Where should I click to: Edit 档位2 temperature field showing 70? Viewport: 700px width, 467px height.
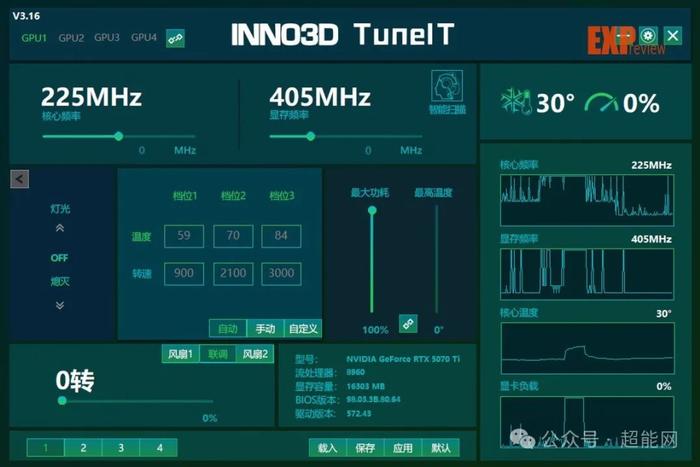(x=233, y=236)
